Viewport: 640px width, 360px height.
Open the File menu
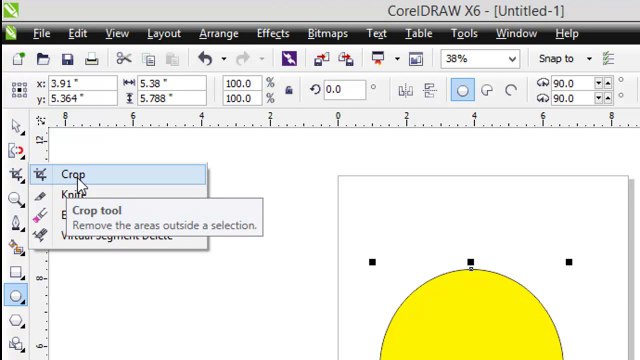click(42, 33)
